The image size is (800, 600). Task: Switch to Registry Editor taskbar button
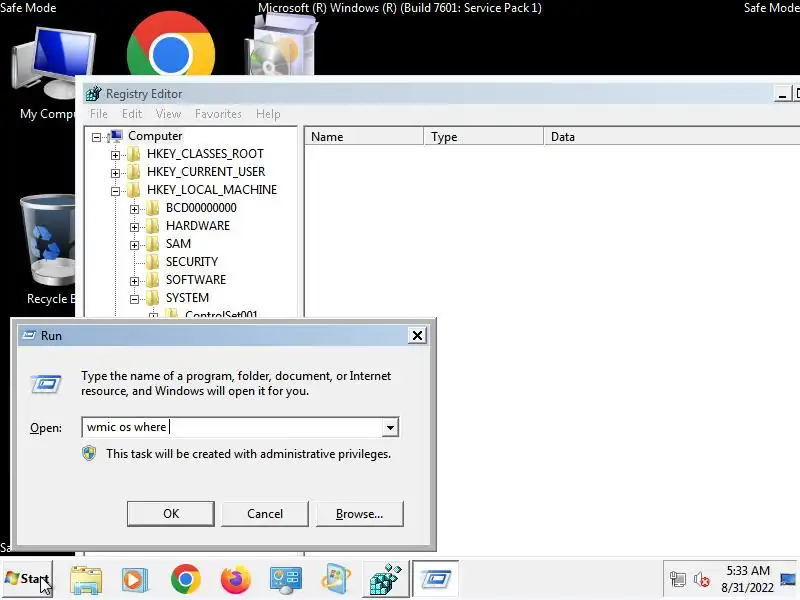pos(385,579)
